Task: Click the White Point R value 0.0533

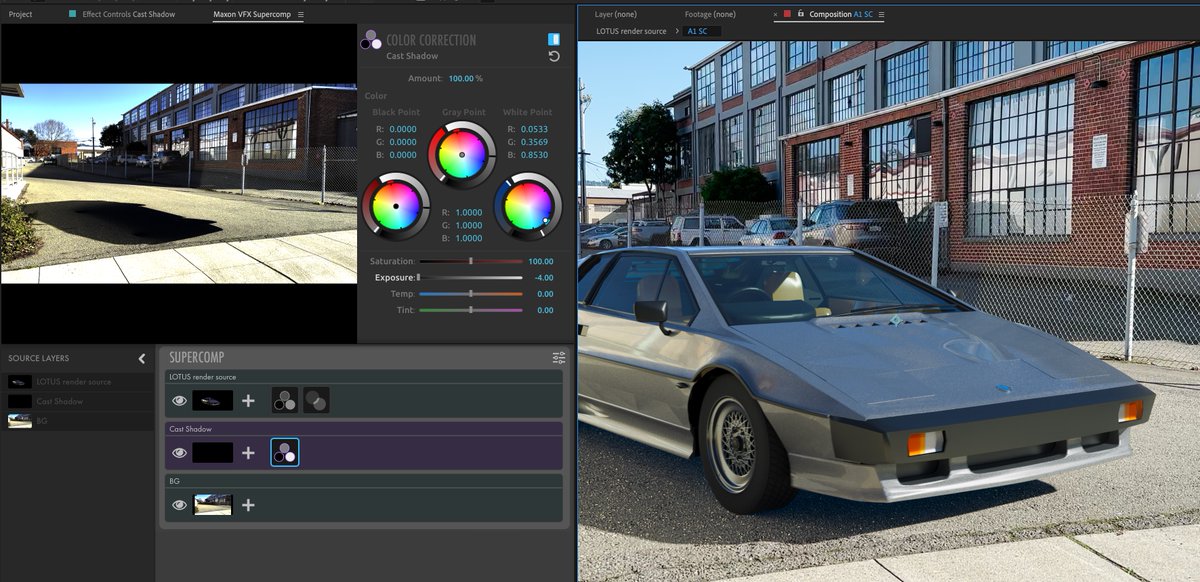Action: pyautogui.click(x=534, y=129)
